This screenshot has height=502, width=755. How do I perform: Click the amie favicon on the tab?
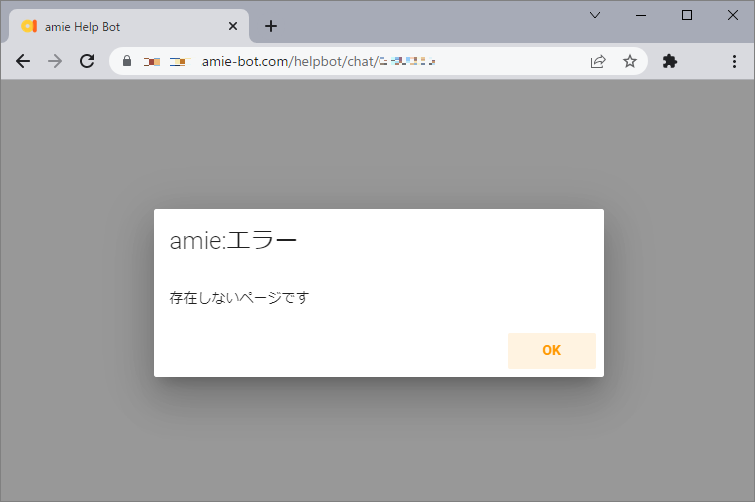pos(29,26)
